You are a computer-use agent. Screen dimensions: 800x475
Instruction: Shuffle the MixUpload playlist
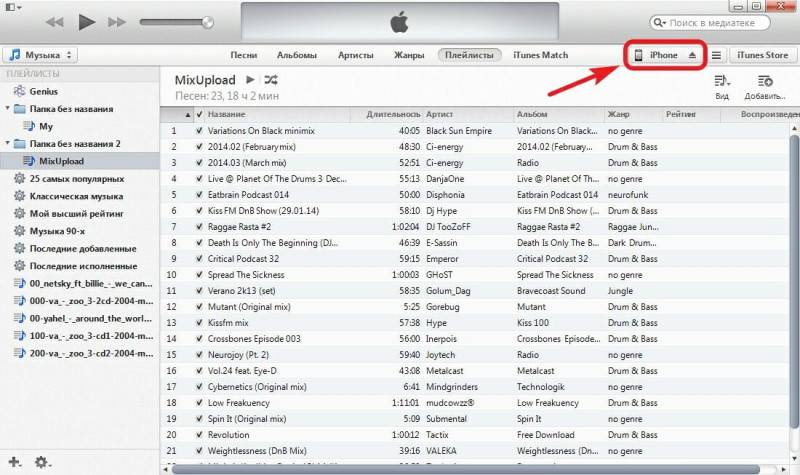(x=272, y=80)
